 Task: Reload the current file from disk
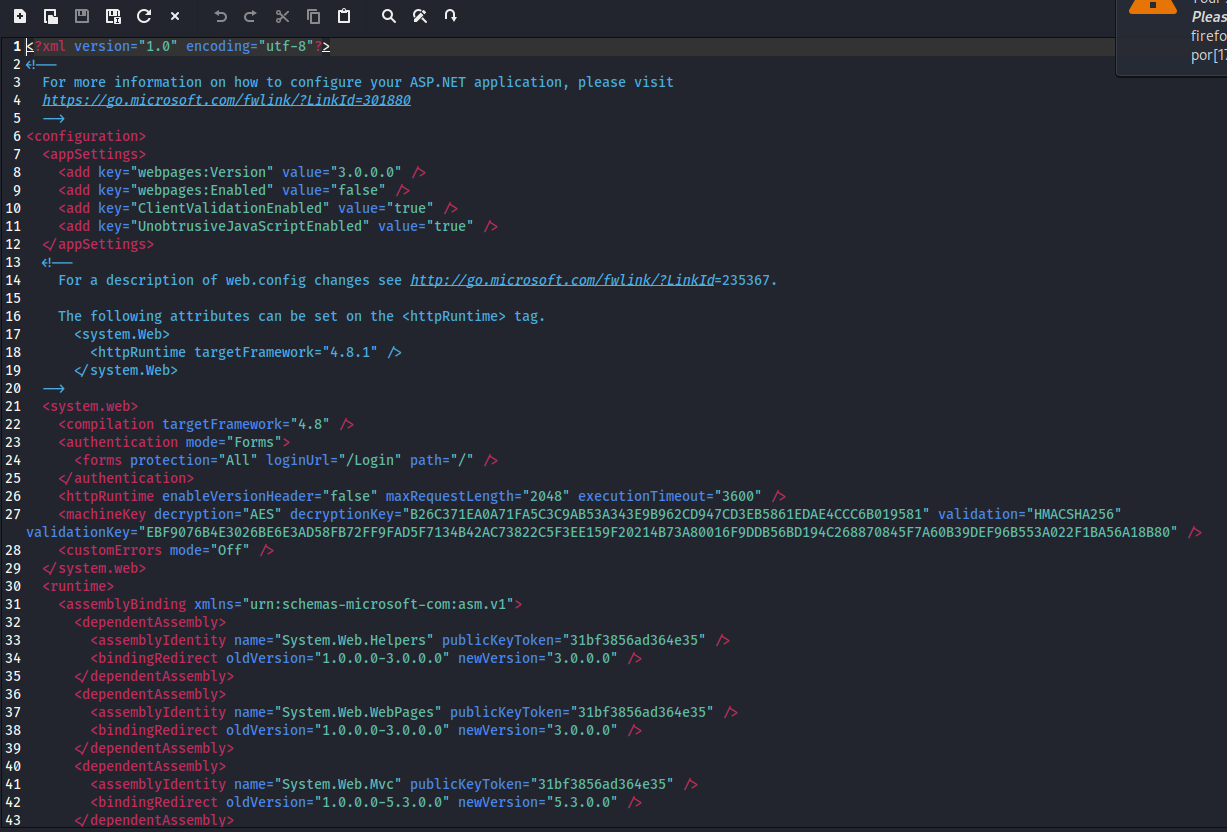[x=144, y=16]
